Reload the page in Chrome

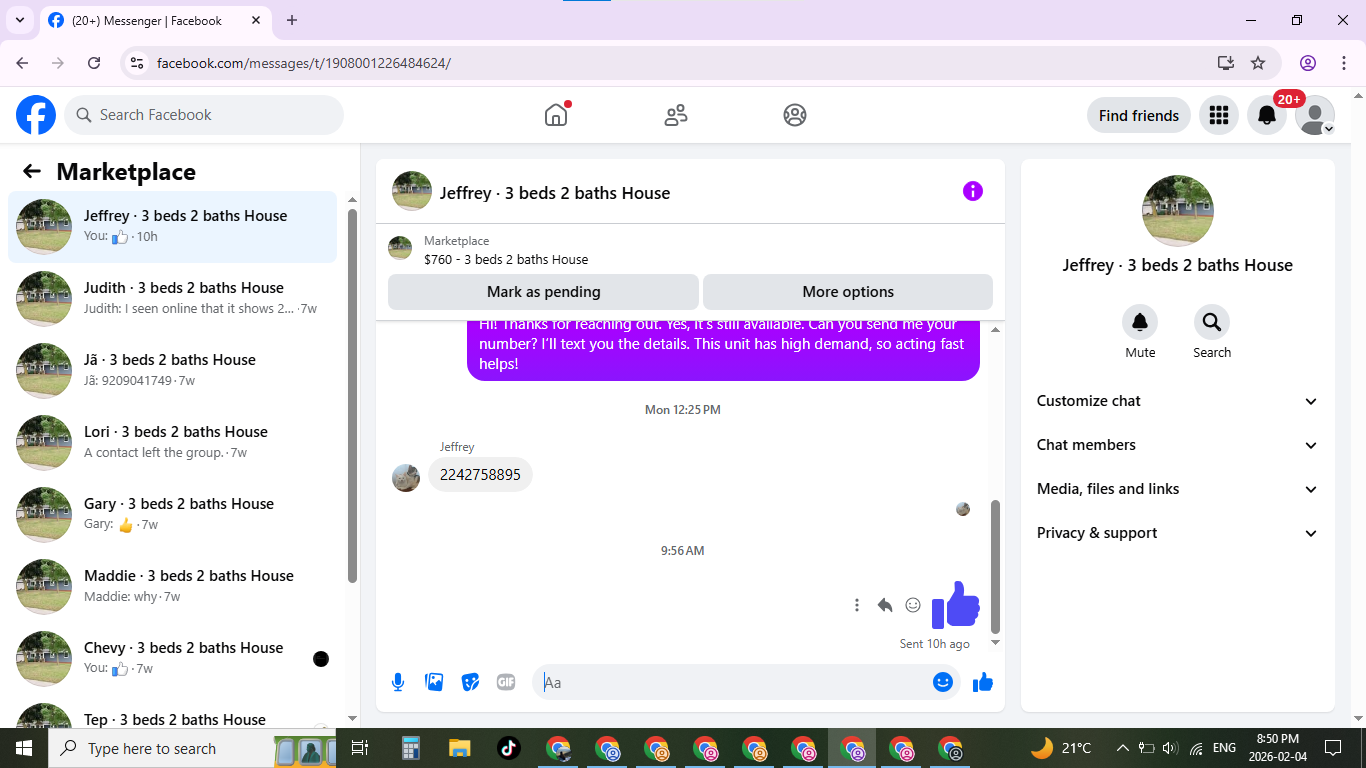coord(94,63)
